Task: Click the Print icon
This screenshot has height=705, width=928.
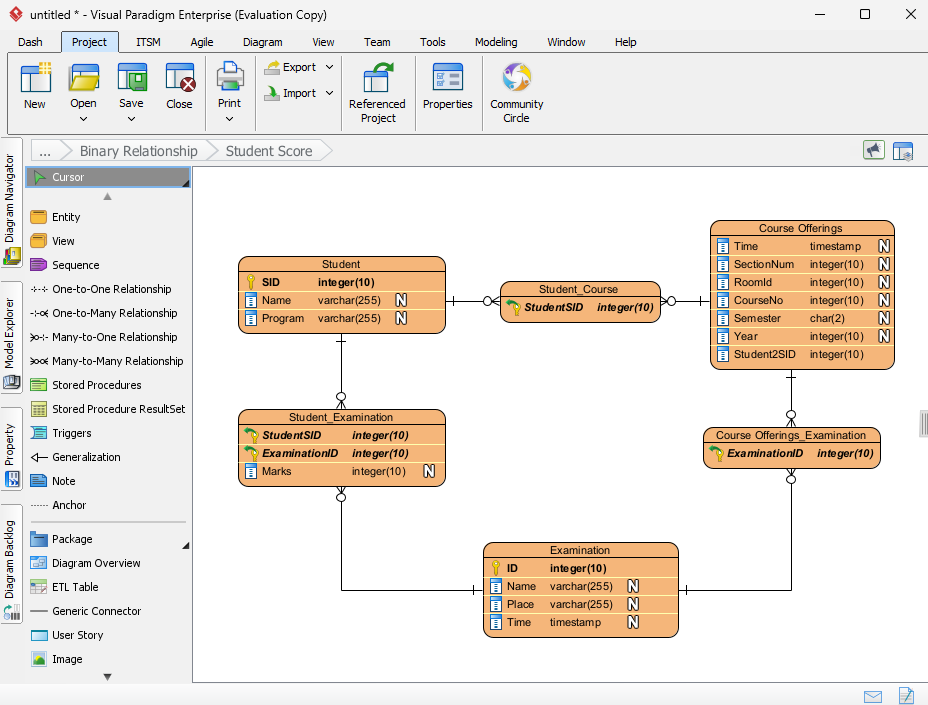Action: 230,77
